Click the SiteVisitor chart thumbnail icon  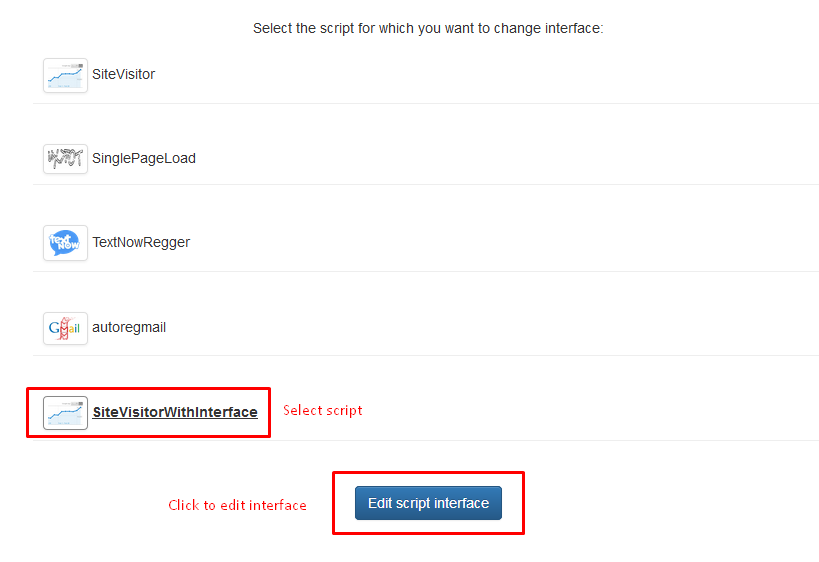pyautogui.click(x=65, y=75)
